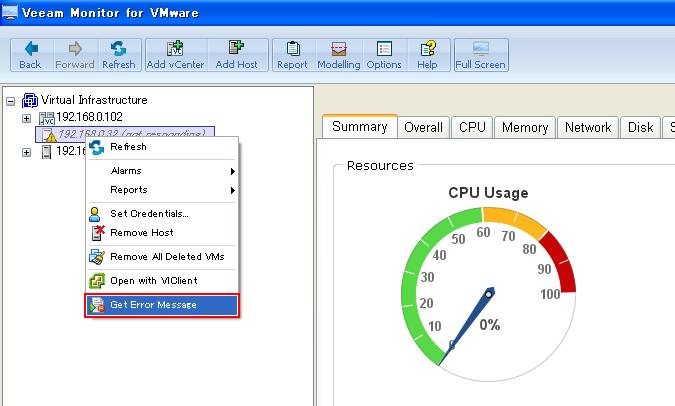Open the Alarms submenu

click(162, 171)
